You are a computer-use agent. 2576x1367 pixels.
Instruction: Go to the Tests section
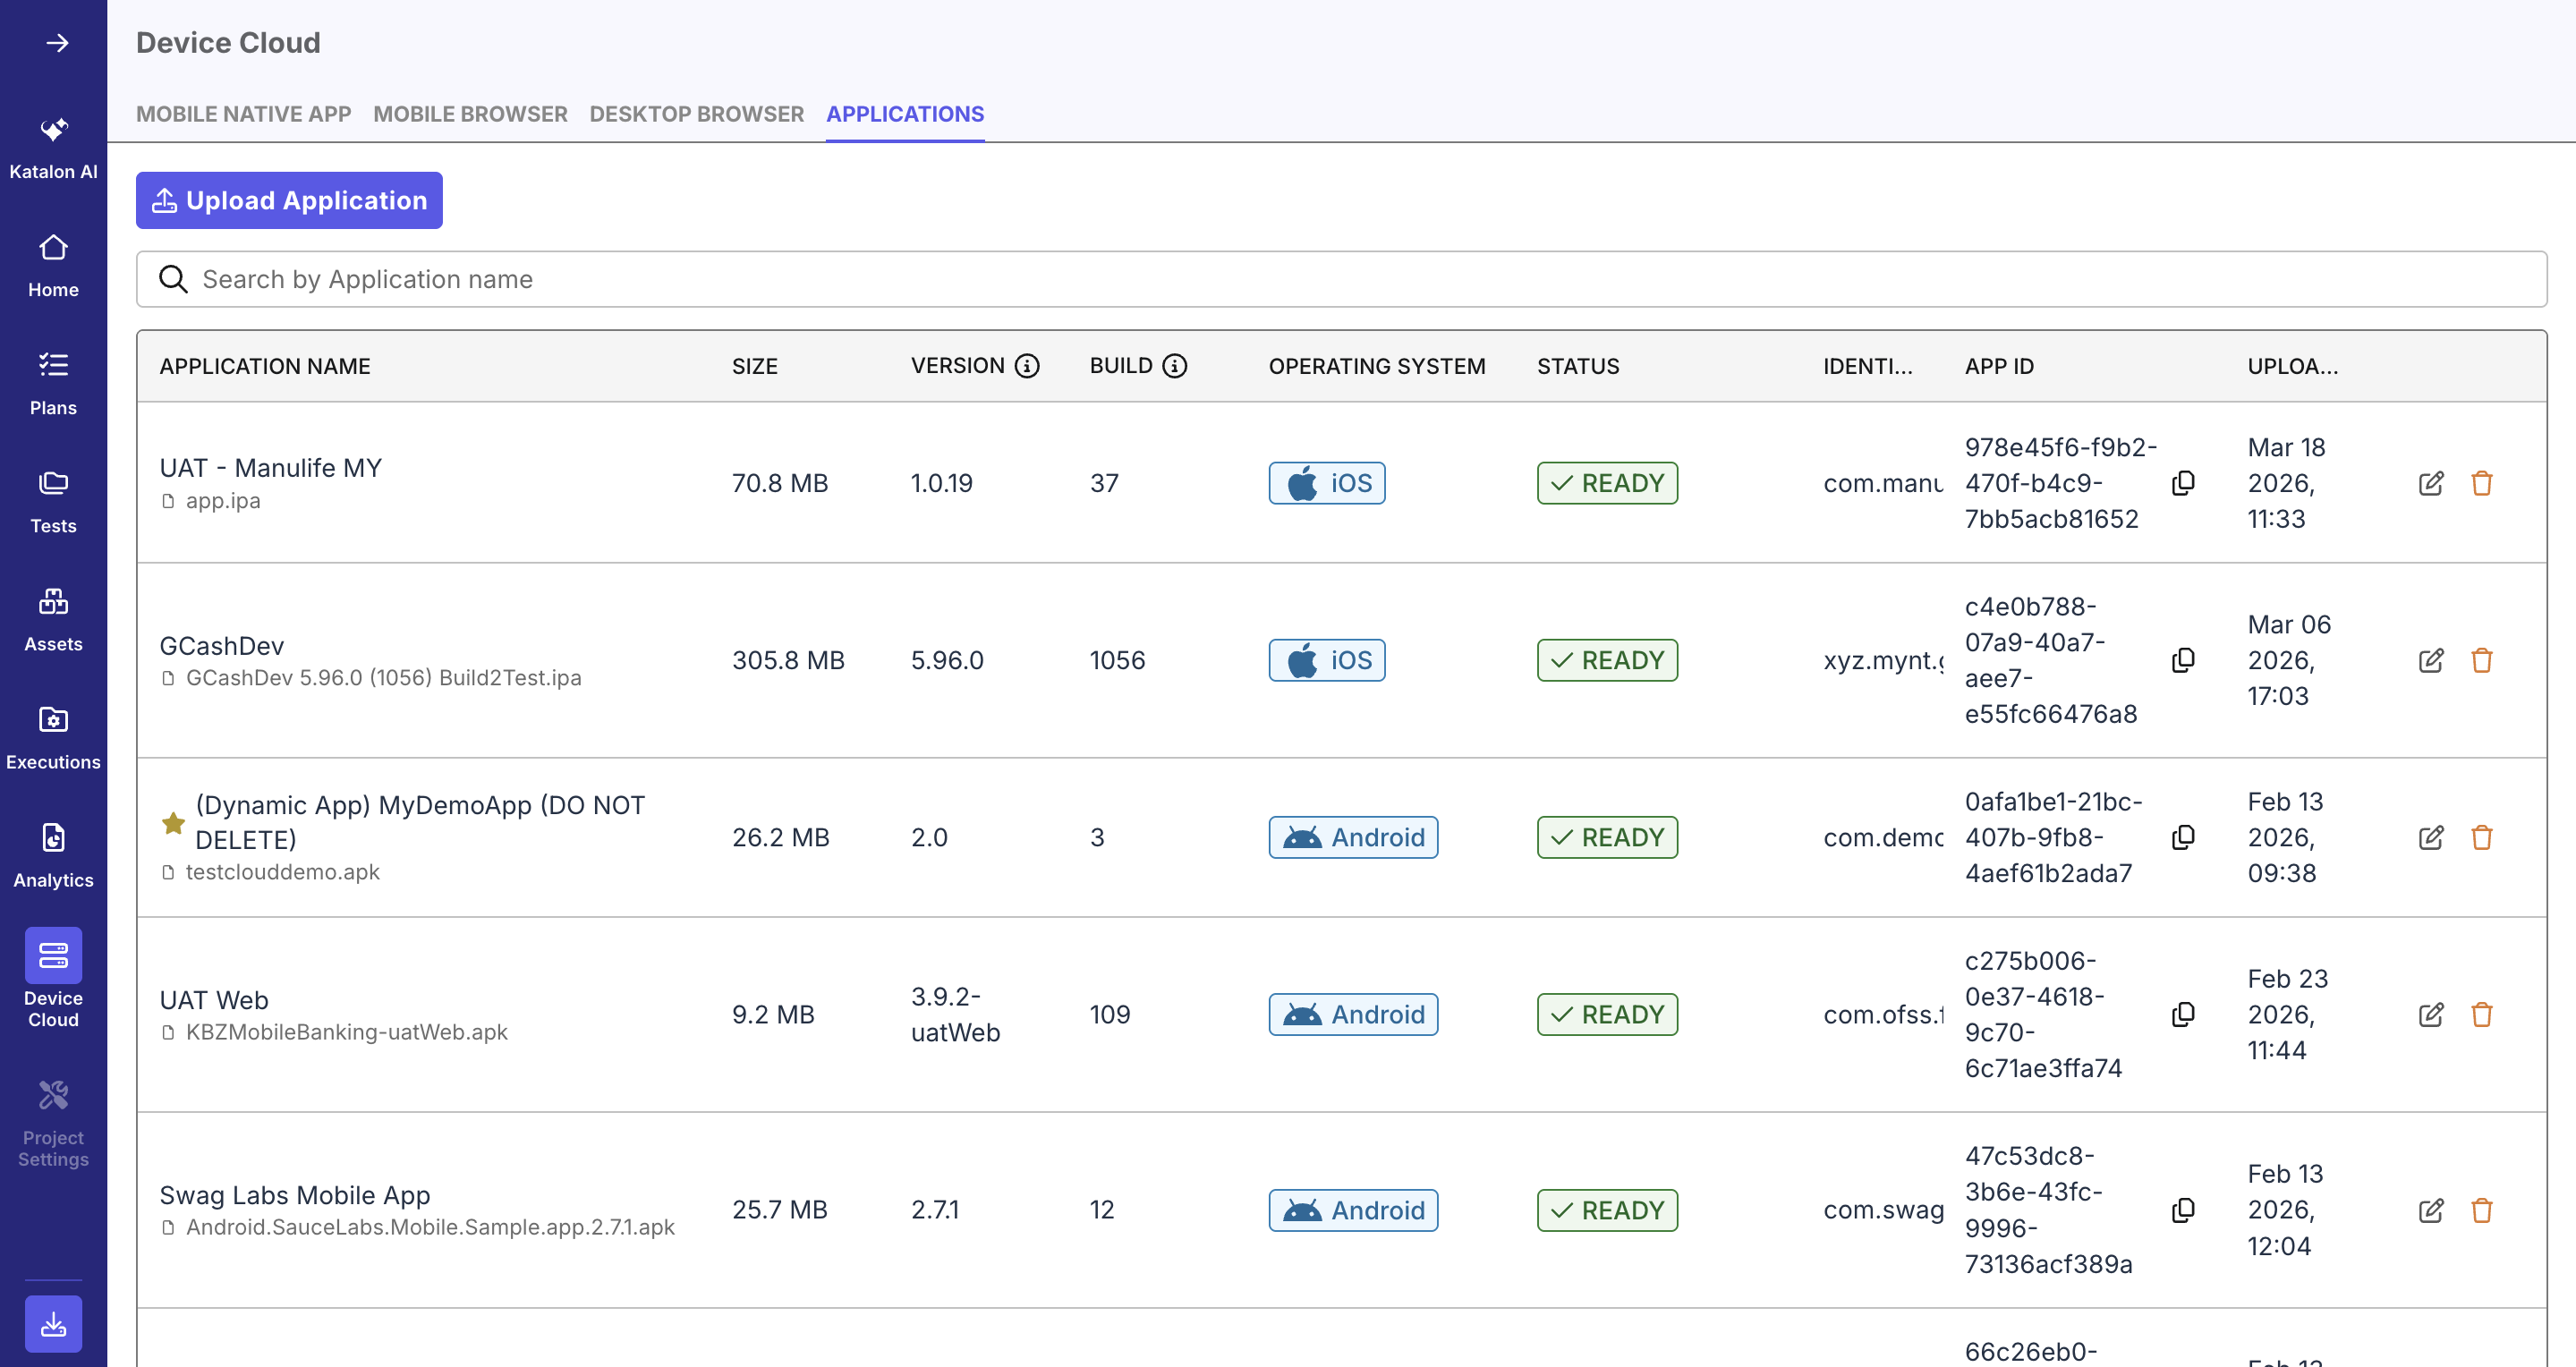[x=53, y=500]
